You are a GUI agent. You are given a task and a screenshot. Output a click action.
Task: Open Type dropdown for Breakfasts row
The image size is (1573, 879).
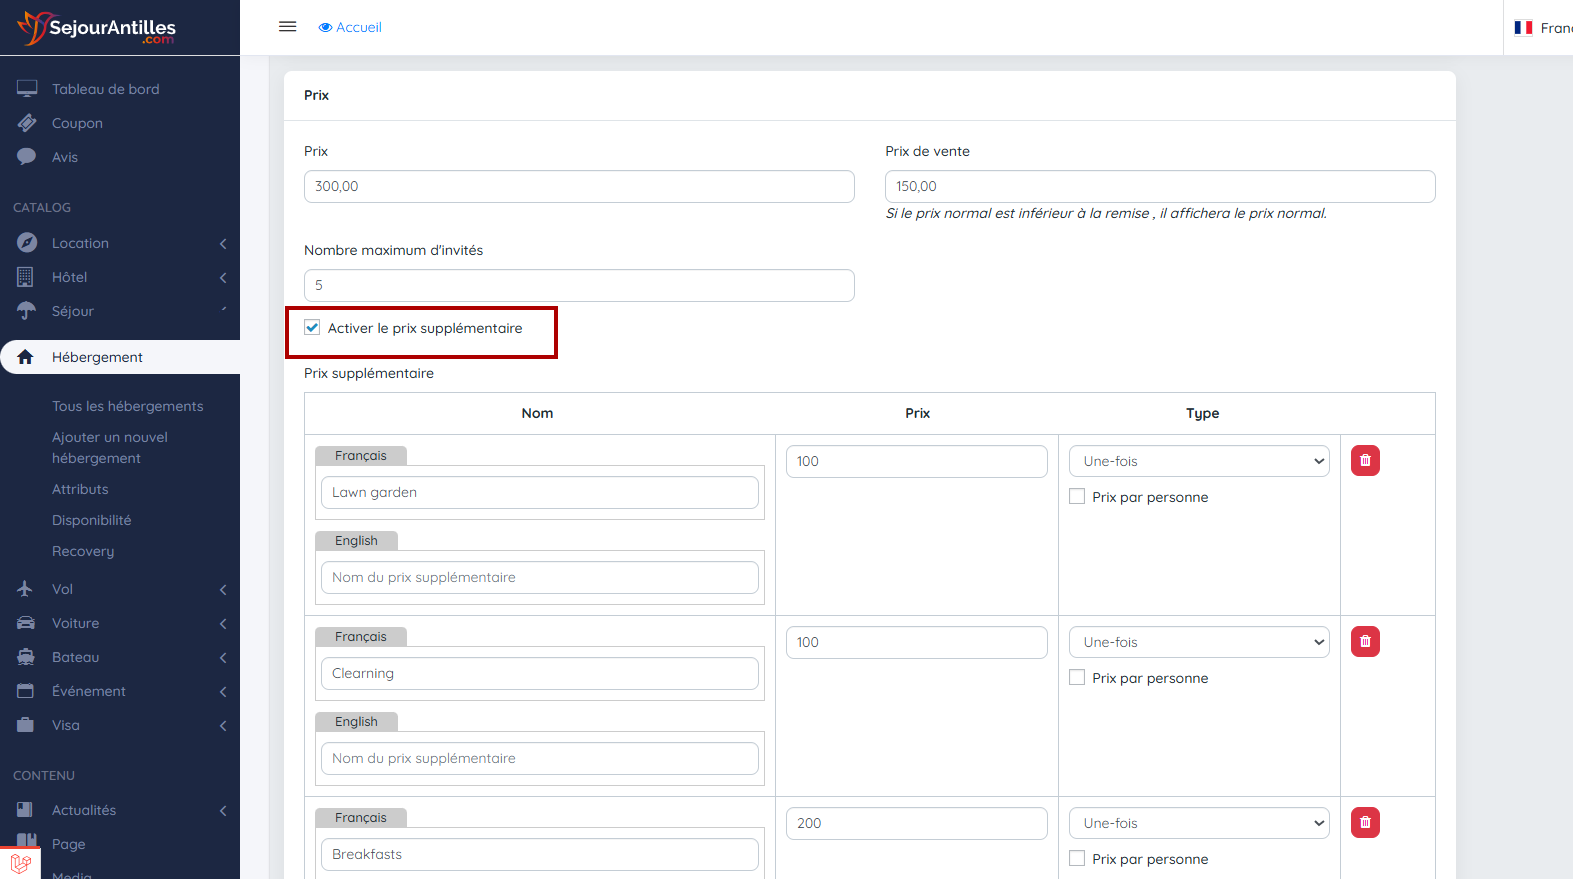click(1199, 823)
